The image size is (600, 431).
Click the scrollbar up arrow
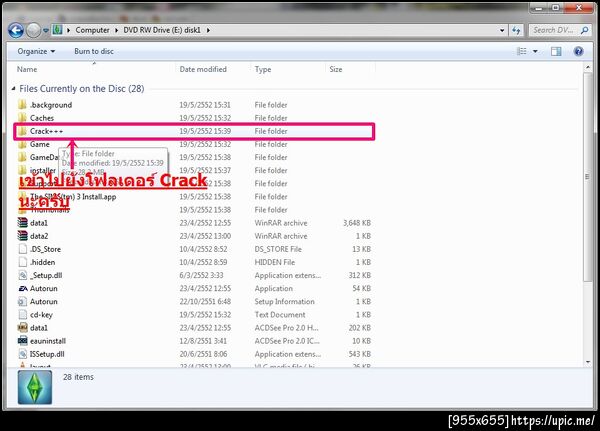tap(588, 67)
